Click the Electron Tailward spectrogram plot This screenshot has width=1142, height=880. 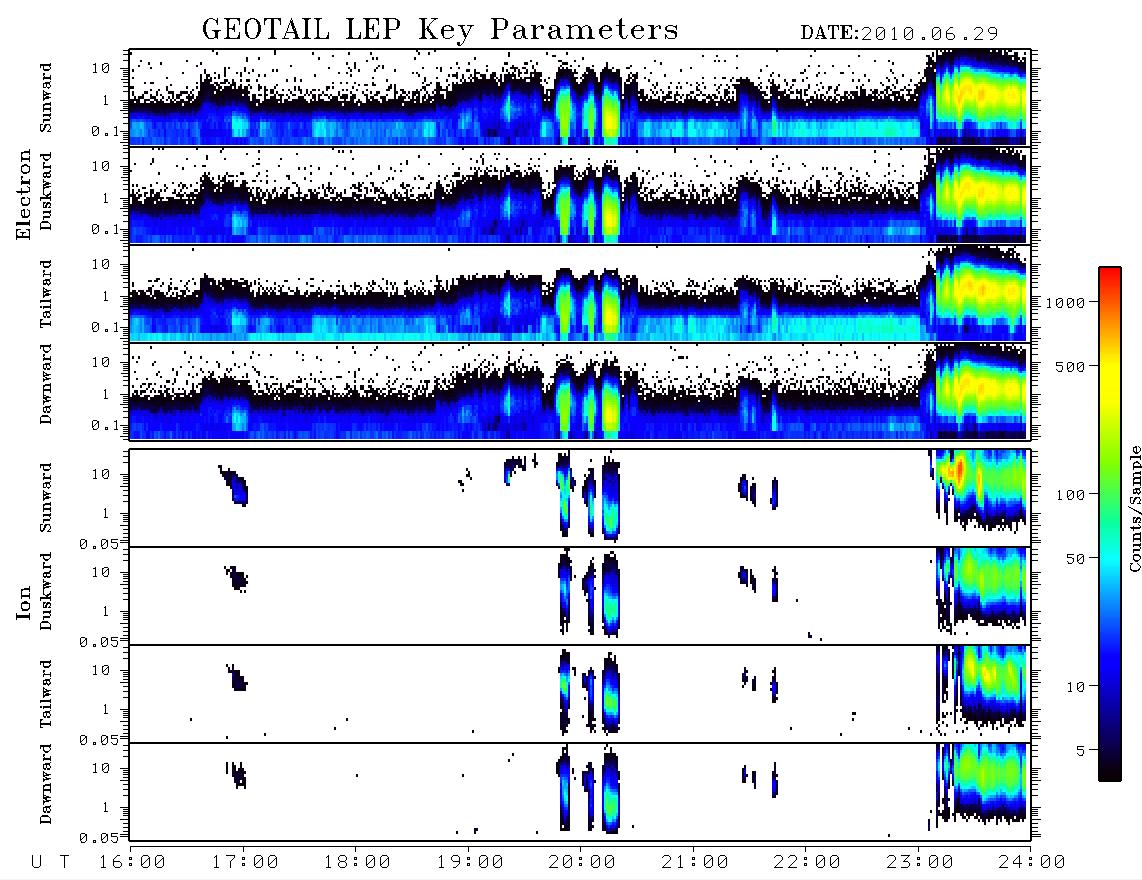pos(580,294)
